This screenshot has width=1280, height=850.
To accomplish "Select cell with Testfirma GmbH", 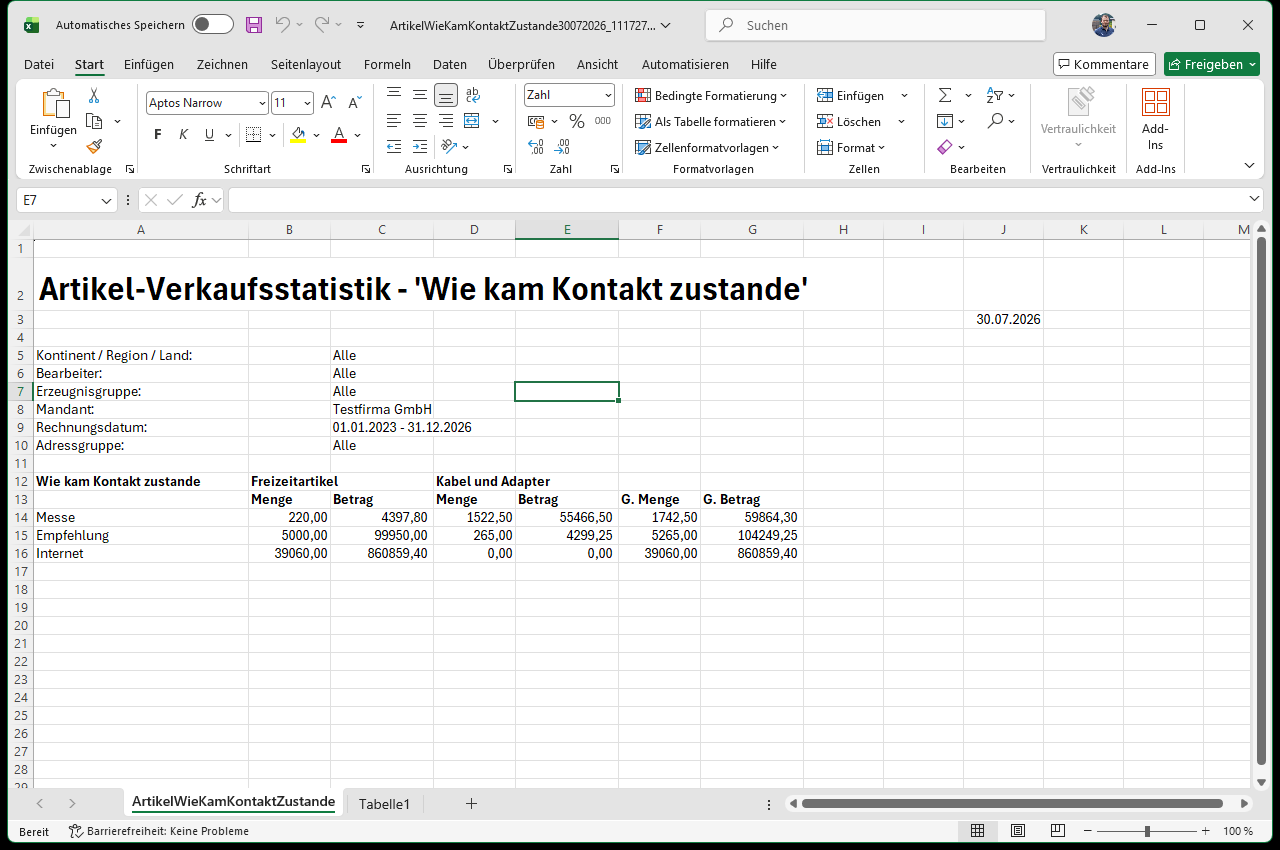I will pos(382,409).
